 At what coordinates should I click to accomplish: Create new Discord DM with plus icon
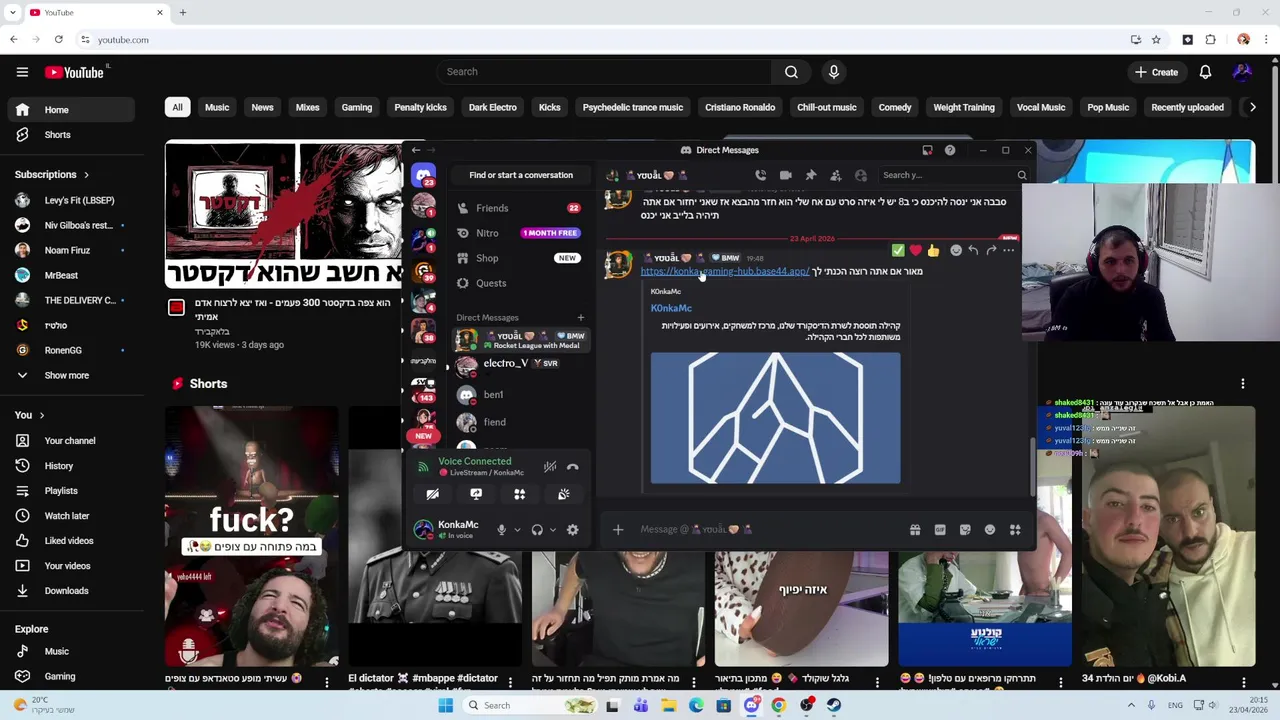tap(581, 318)
